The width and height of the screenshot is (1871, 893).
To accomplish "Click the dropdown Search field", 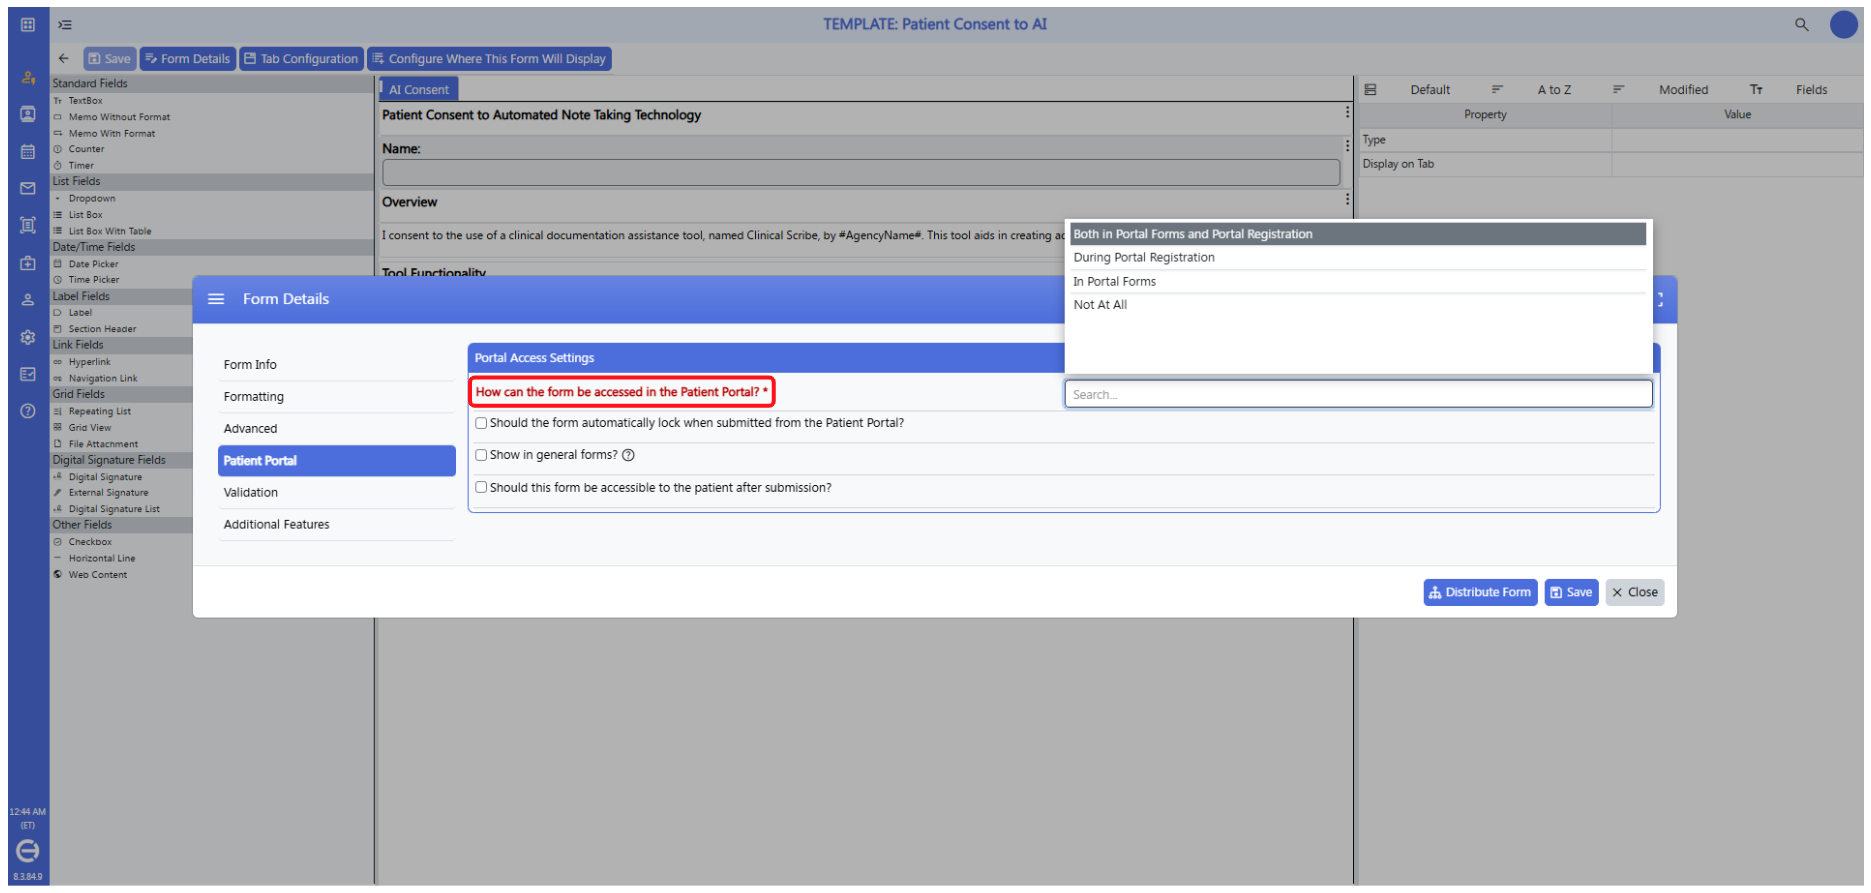I will click(1358, 395).
